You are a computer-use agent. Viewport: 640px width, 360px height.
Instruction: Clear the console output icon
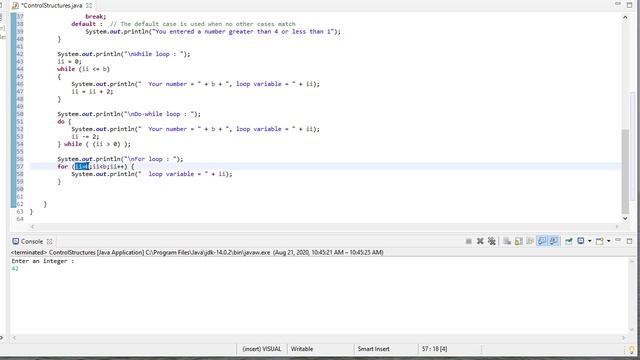point(507,241)
